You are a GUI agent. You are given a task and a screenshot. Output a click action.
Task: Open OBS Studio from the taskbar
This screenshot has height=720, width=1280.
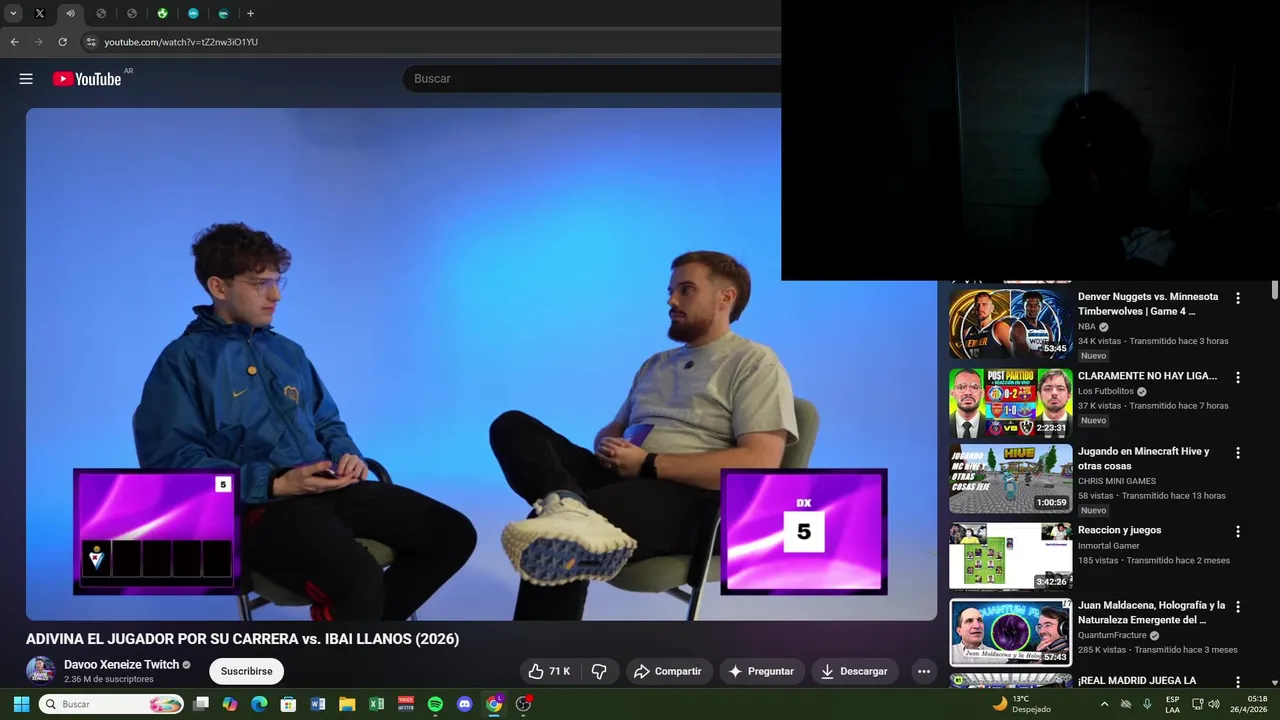[x=523, y=704]
